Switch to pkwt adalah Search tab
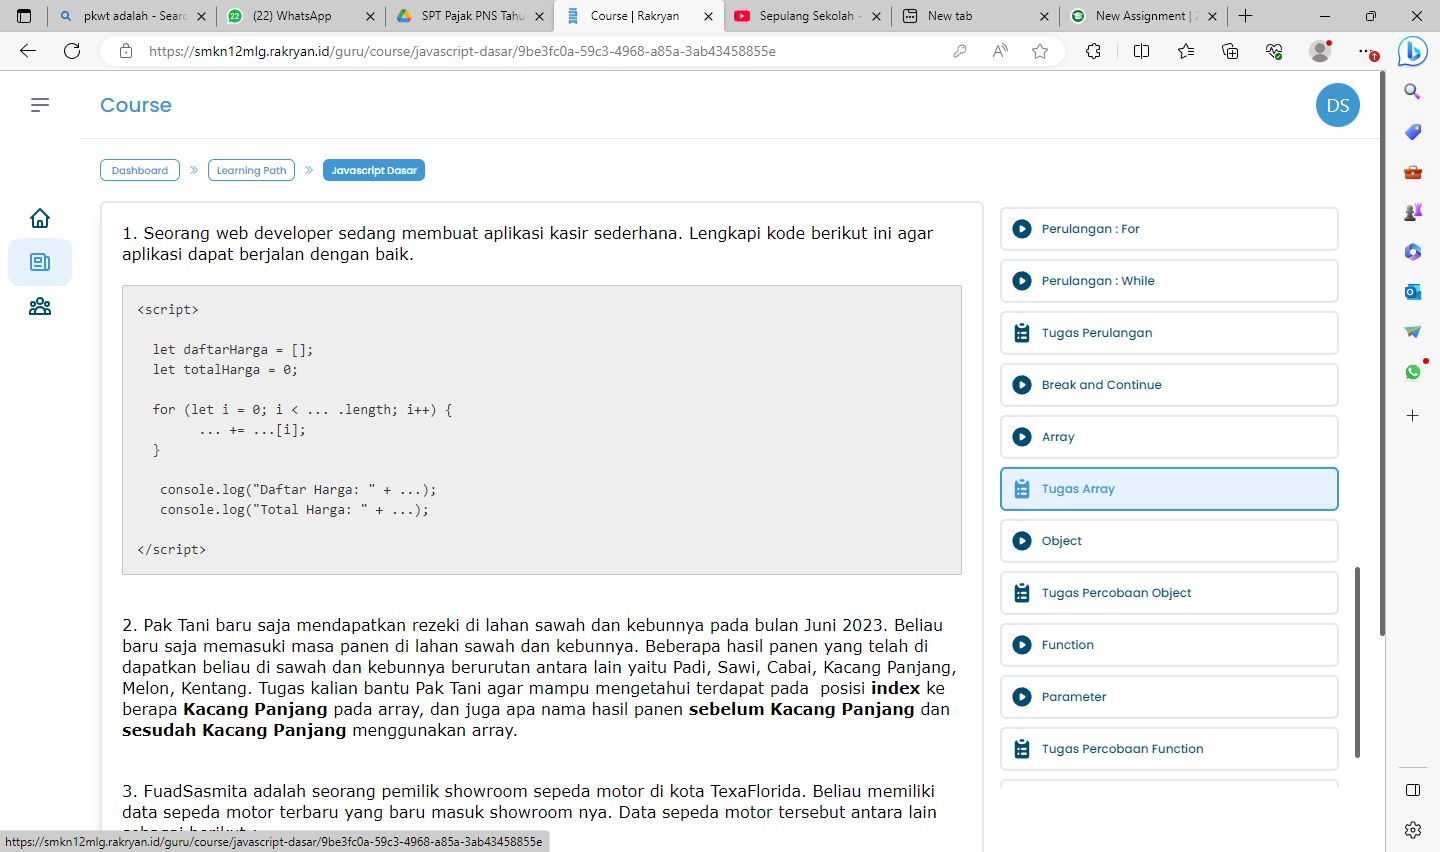This screenshot has width=1440, height=852. click(x=133, y=16)
